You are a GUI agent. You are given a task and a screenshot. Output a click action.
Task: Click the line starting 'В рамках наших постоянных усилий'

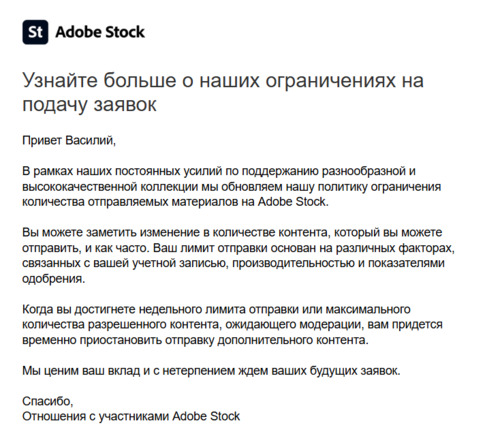point(219,171)
